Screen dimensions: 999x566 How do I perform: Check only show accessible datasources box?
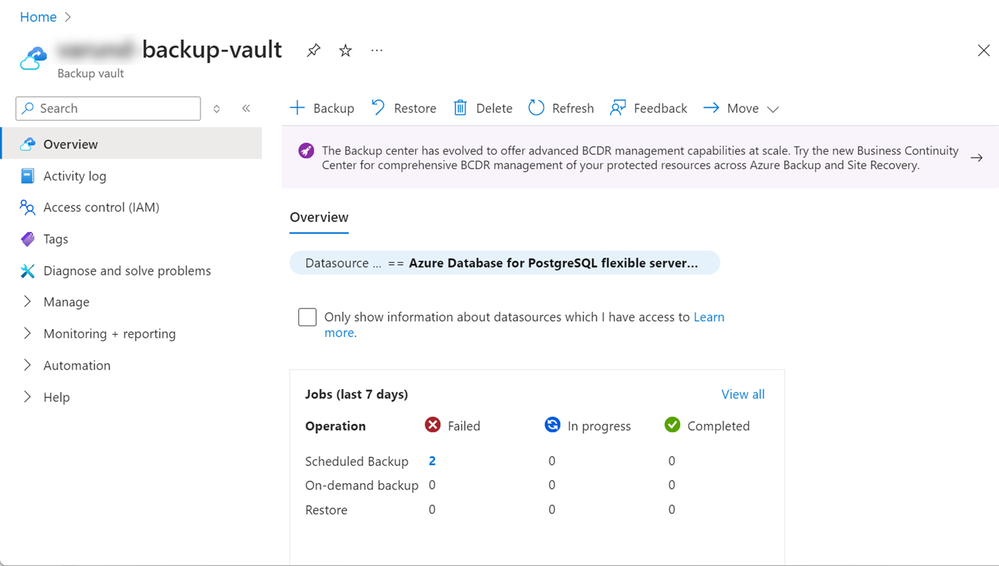307,317
